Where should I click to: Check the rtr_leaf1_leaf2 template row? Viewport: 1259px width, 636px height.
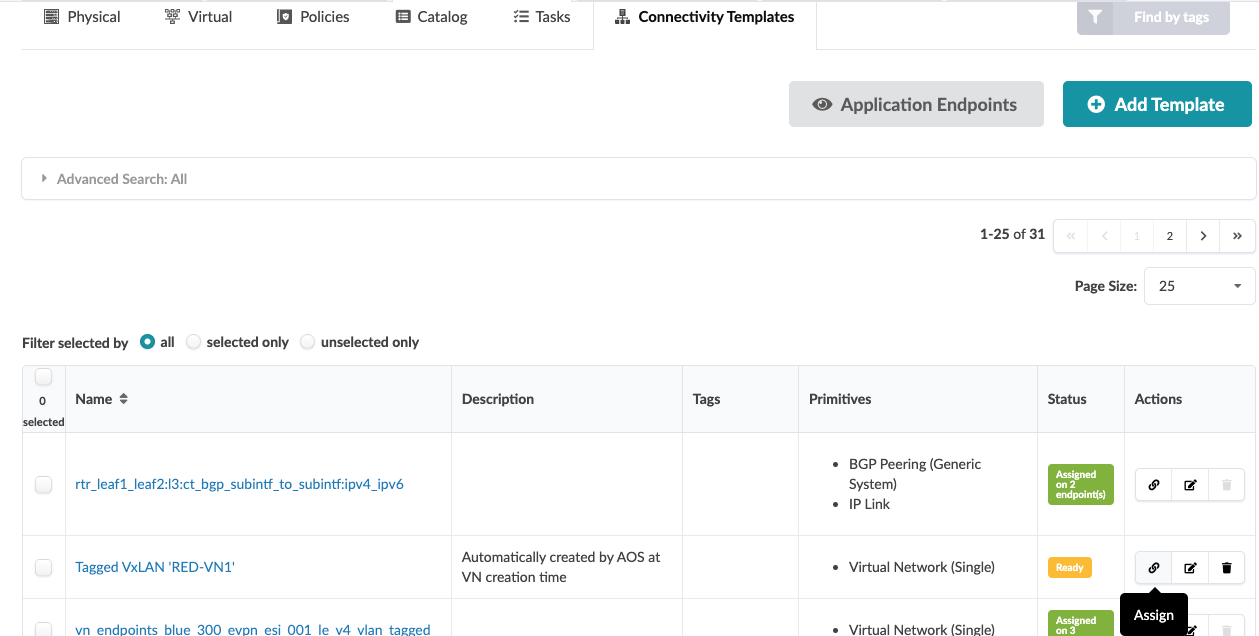(43, 484)
